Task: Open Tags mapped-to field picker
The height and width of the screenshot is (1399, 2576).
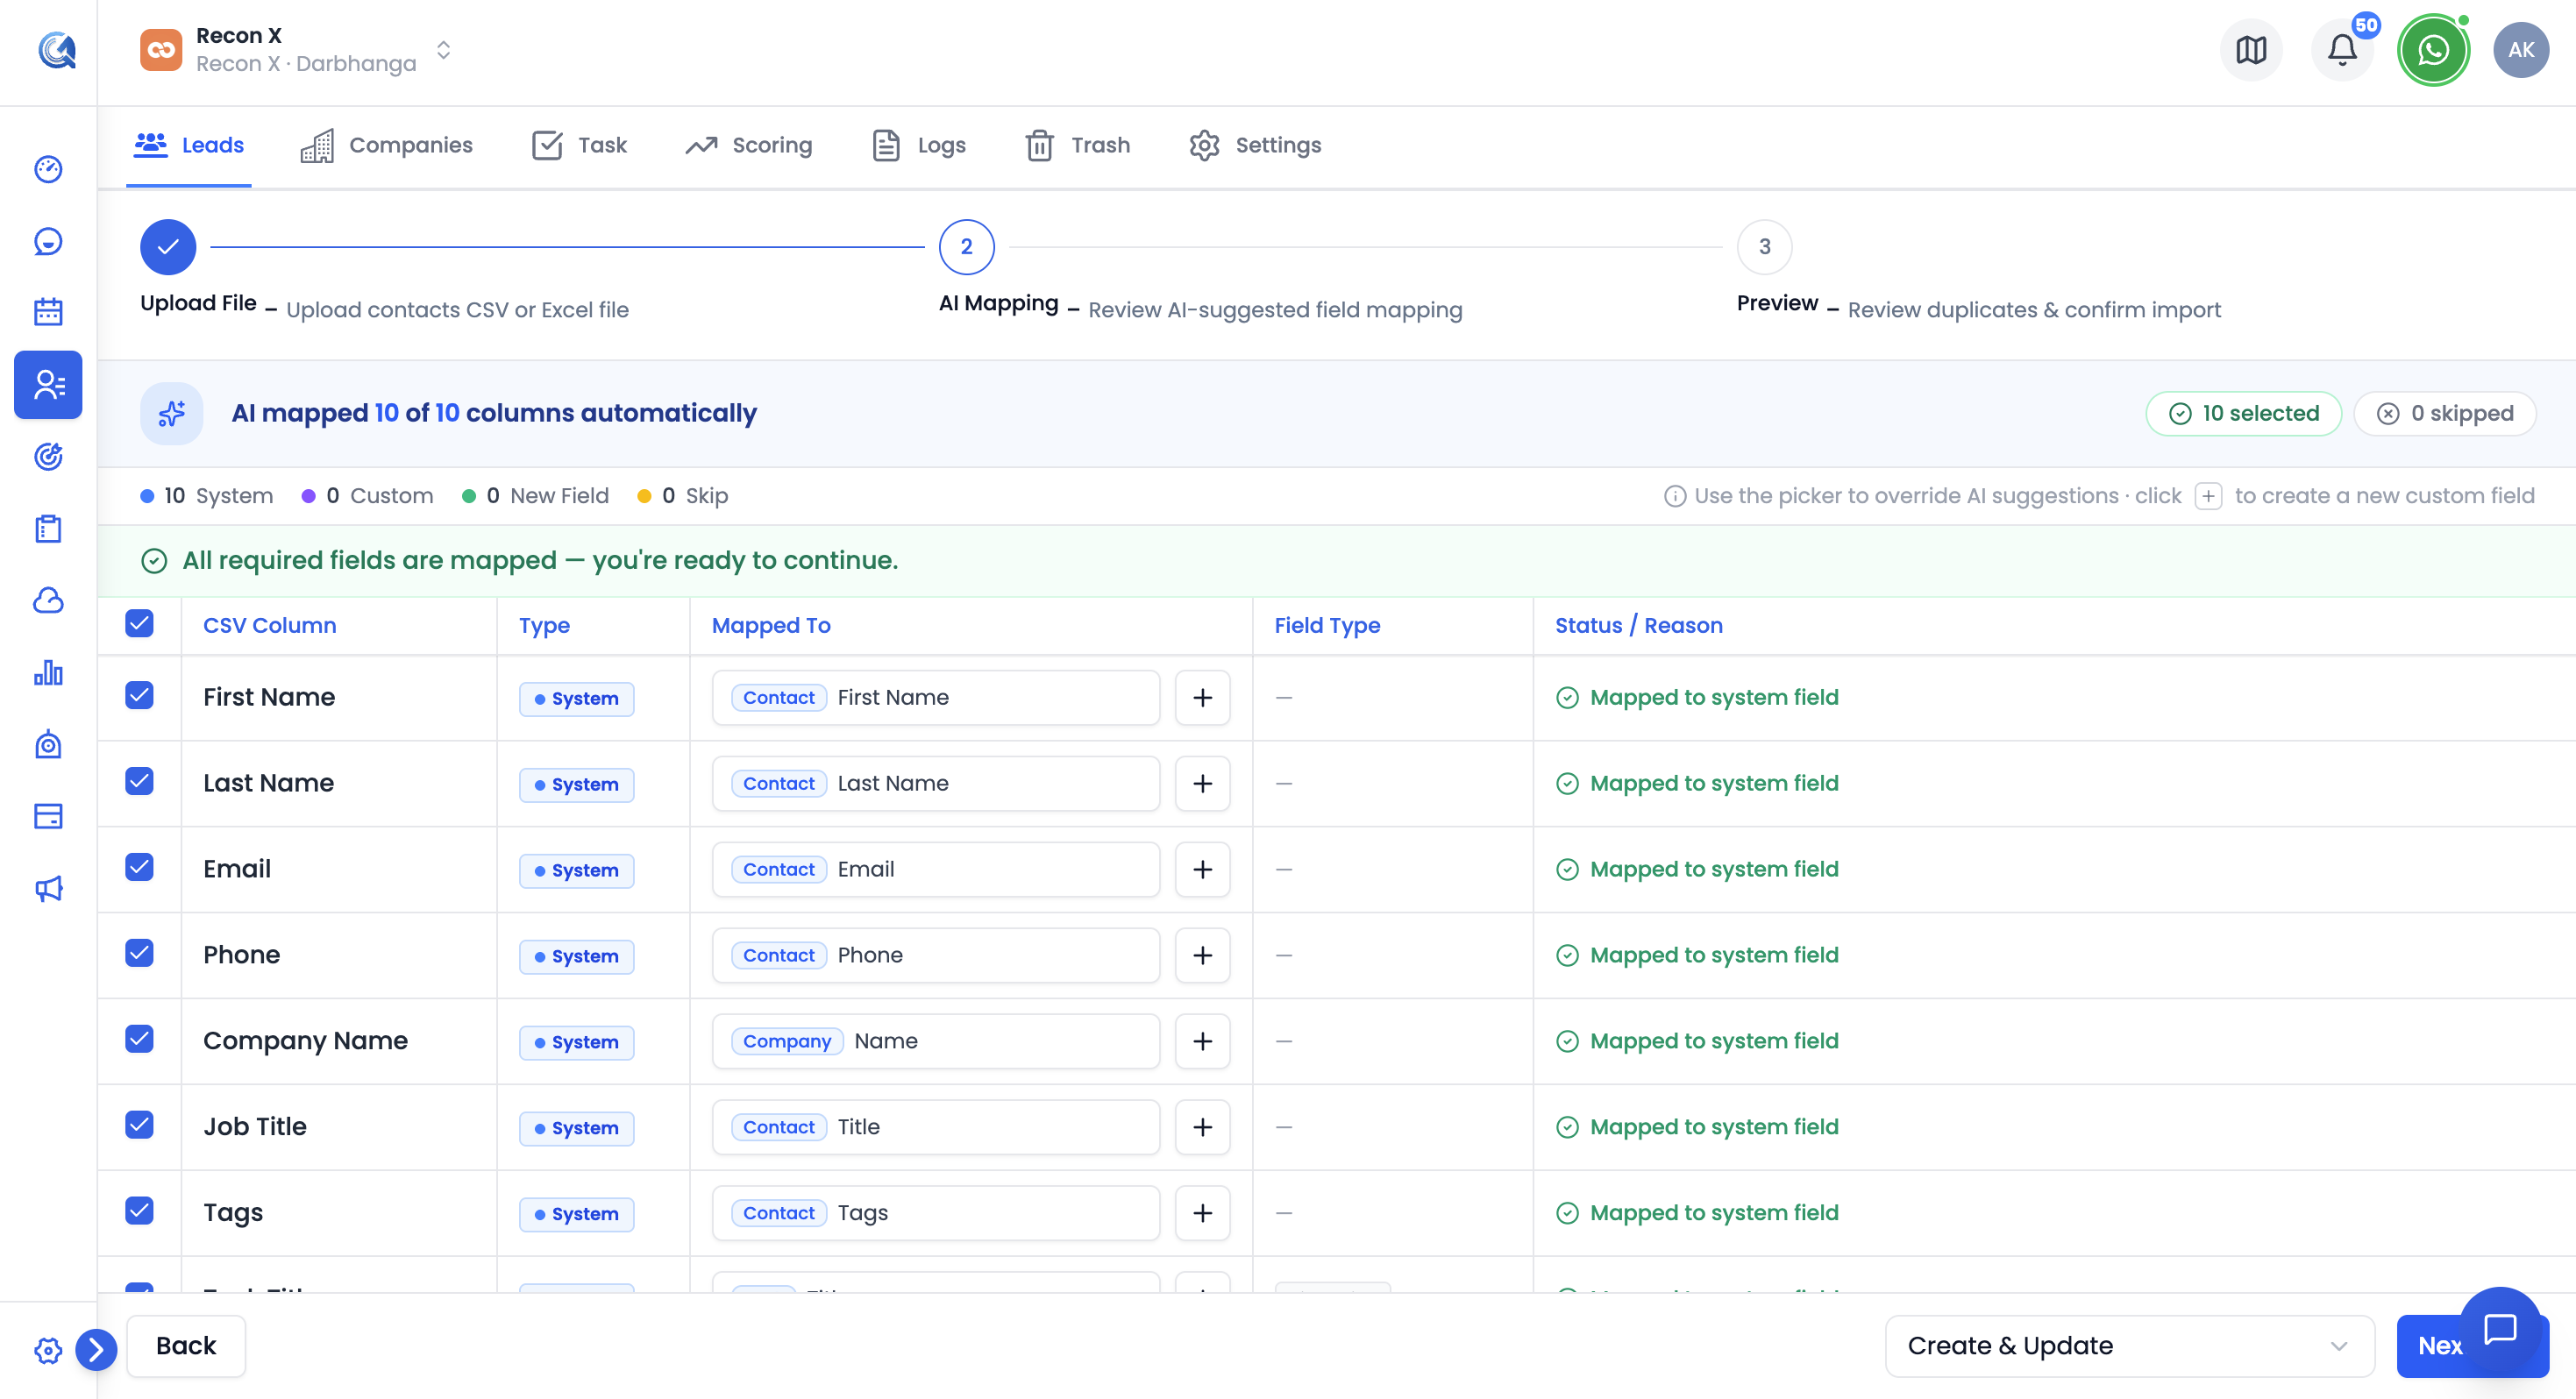Action: point(935,1214)
